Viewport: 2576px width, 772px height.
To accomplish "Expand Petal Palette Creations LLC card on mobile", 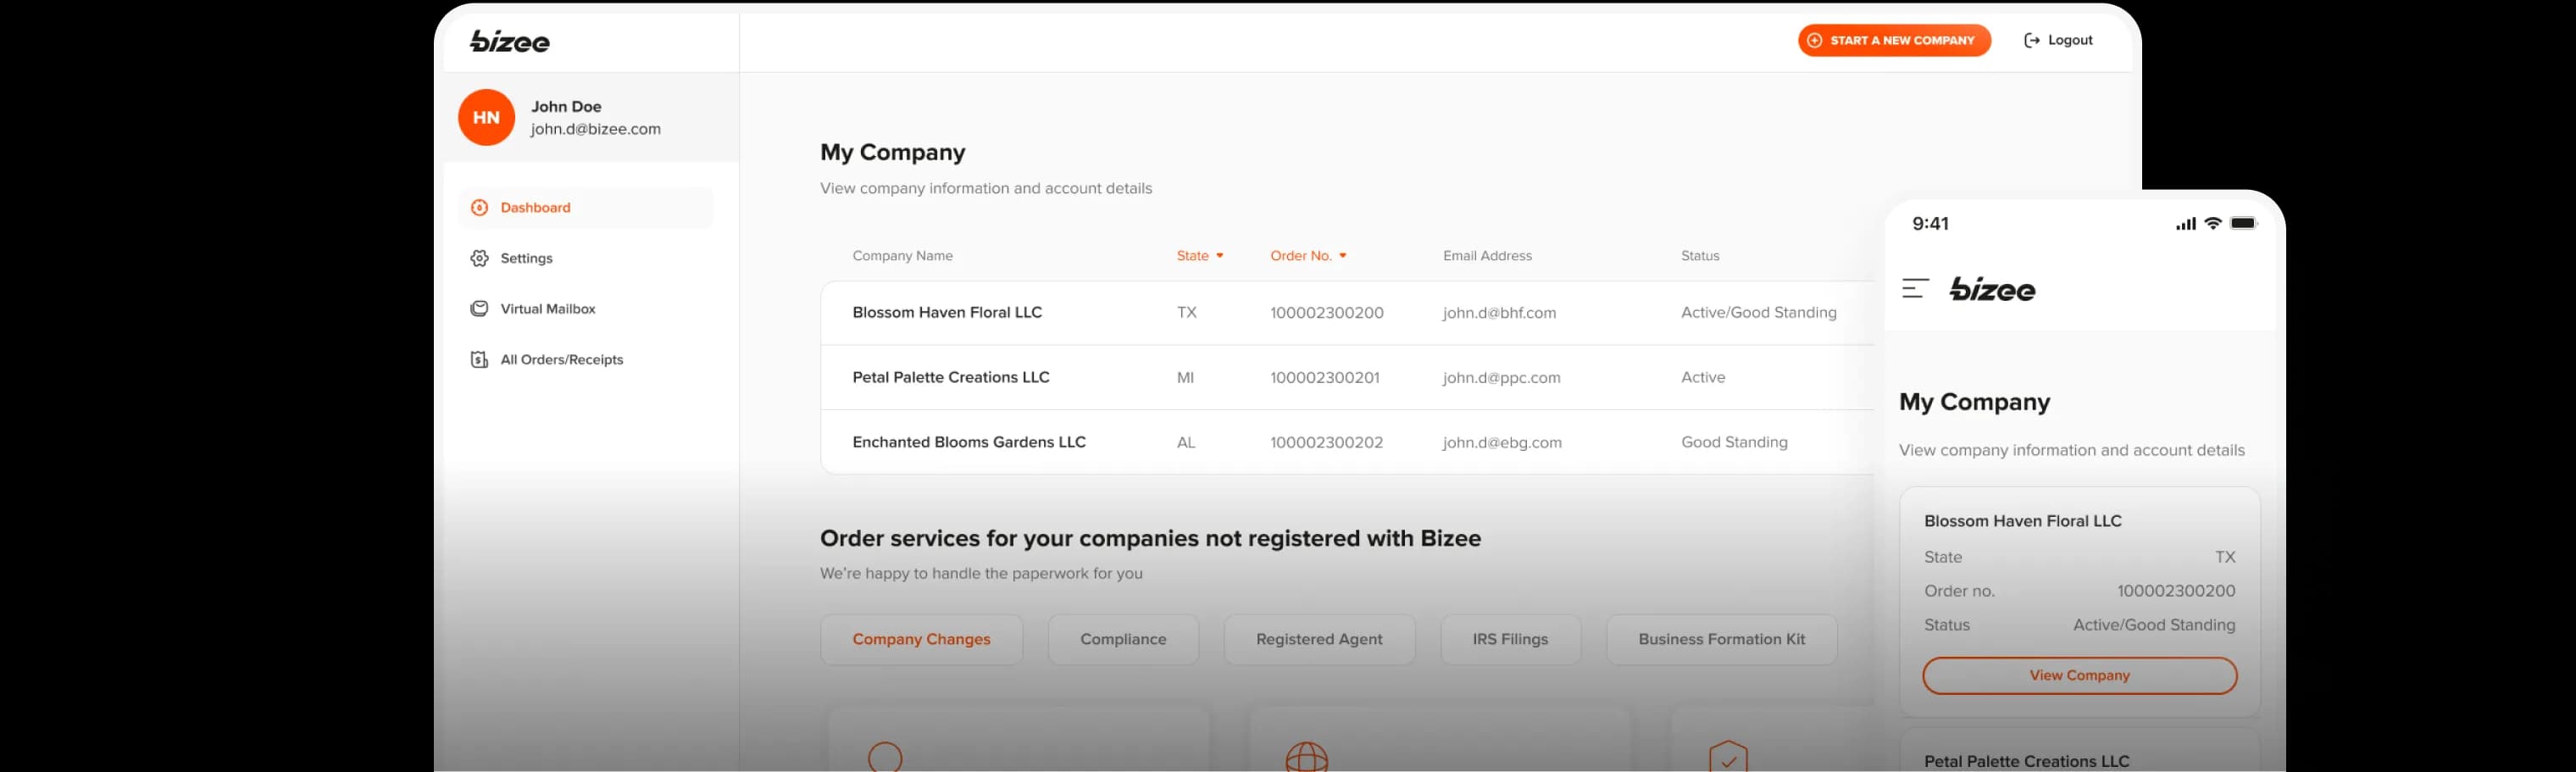I will [x=2027, y=760].
